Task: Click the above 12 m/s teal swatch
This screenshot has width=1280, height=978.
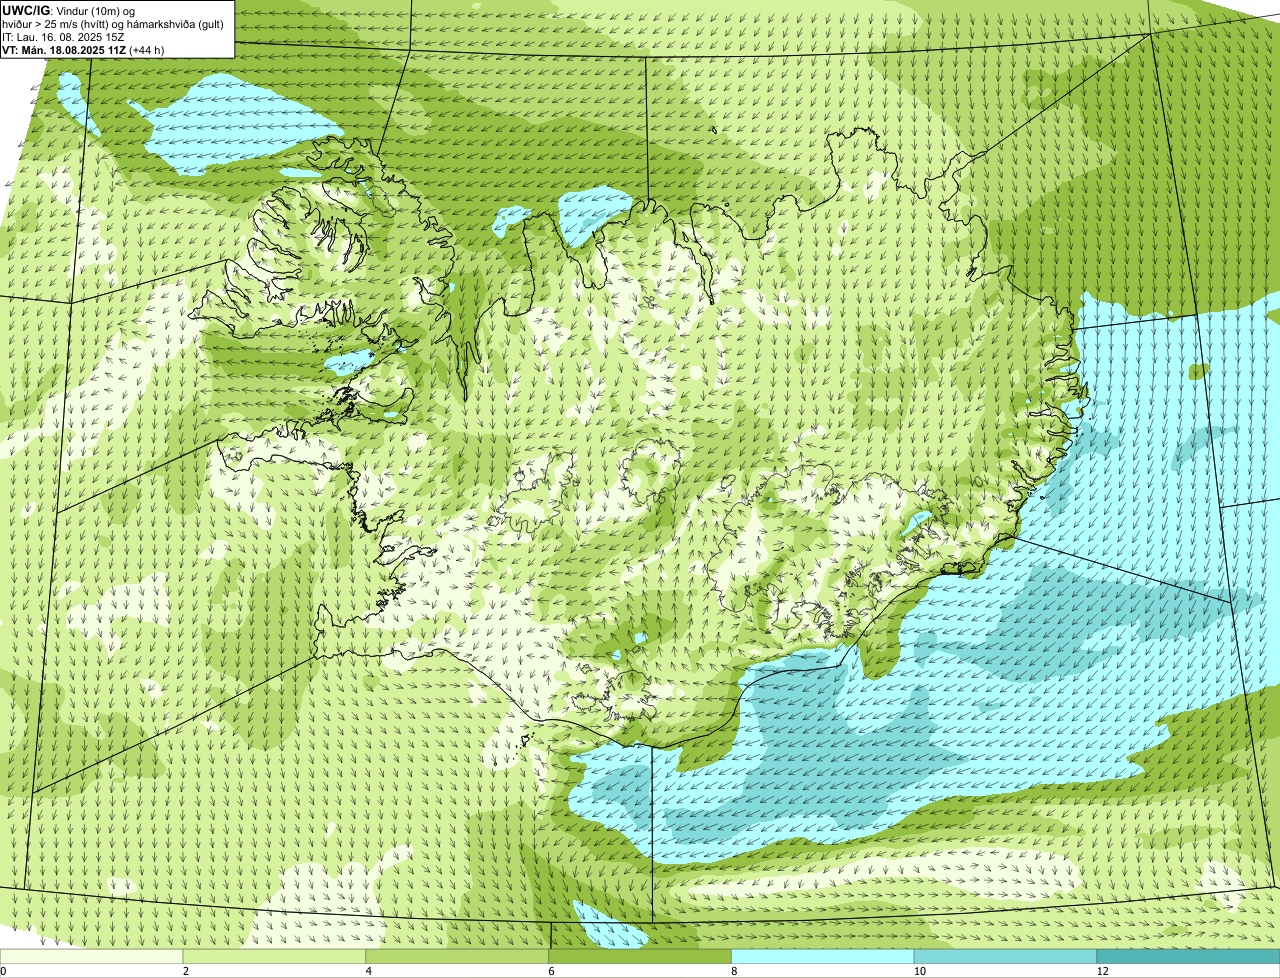Action: tap(1189, 956)
